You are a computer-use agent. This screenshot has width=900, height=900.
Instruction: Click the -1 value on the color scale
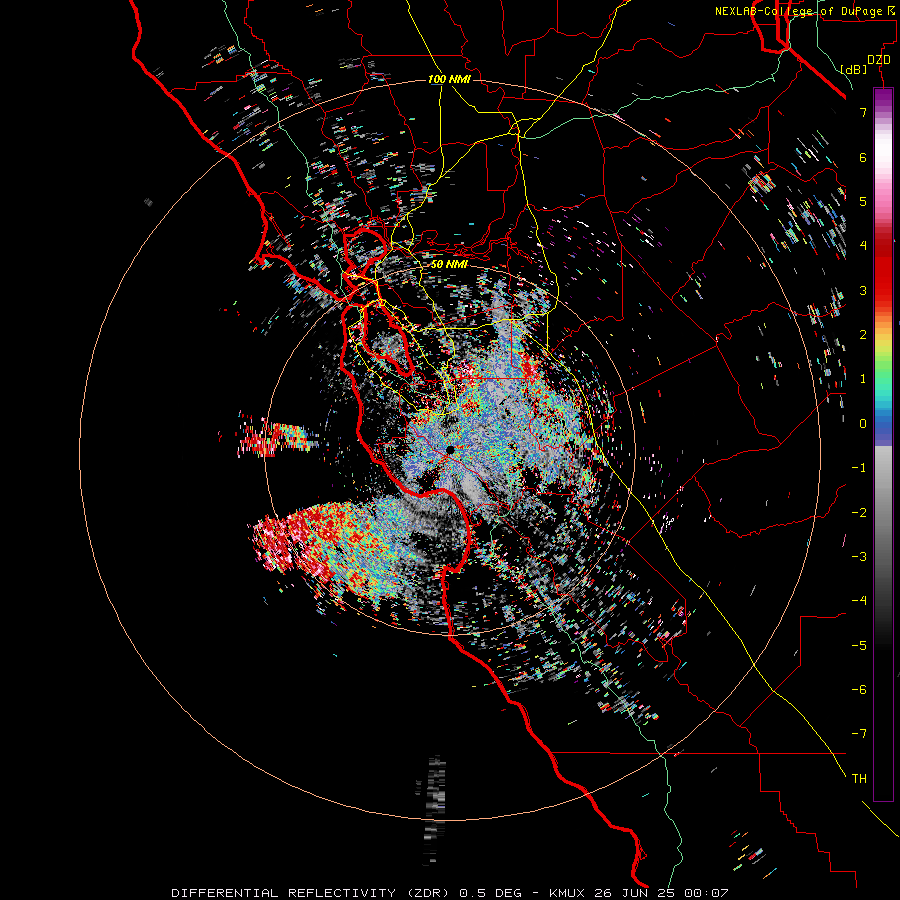click(859, 468)
